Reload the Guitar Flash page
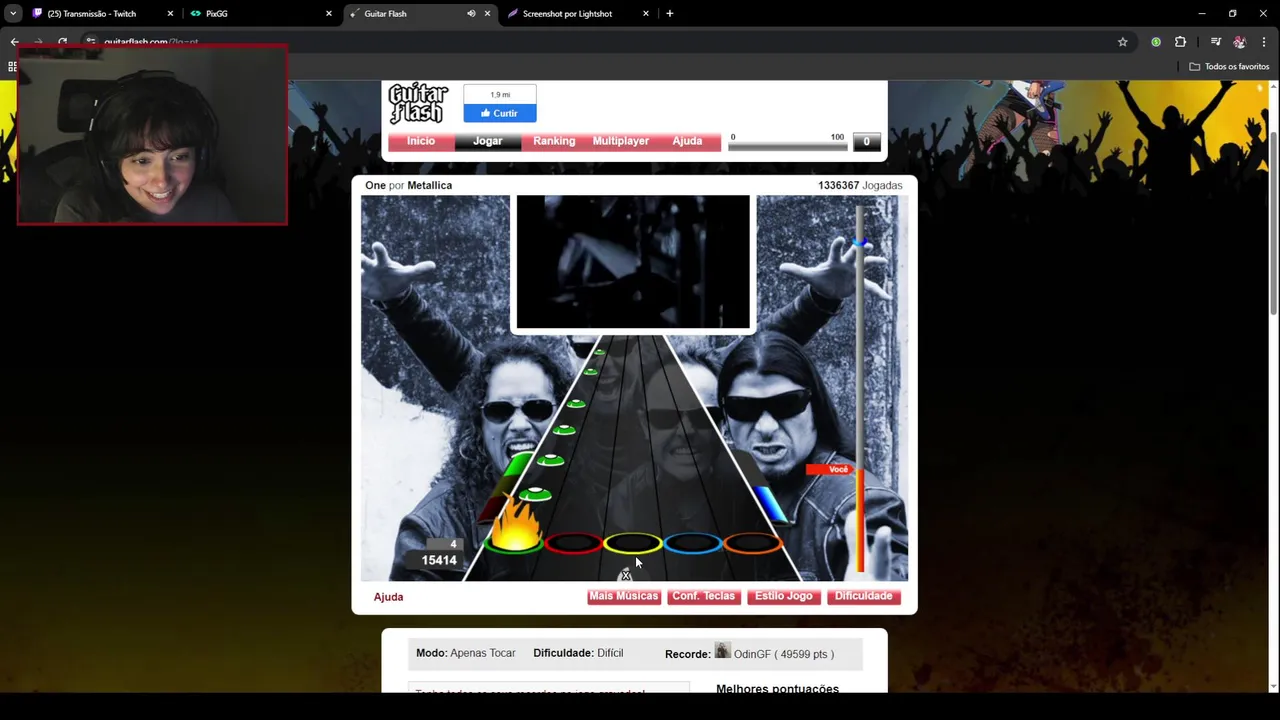Viewport: 1280px width, 720px height. 62,42
